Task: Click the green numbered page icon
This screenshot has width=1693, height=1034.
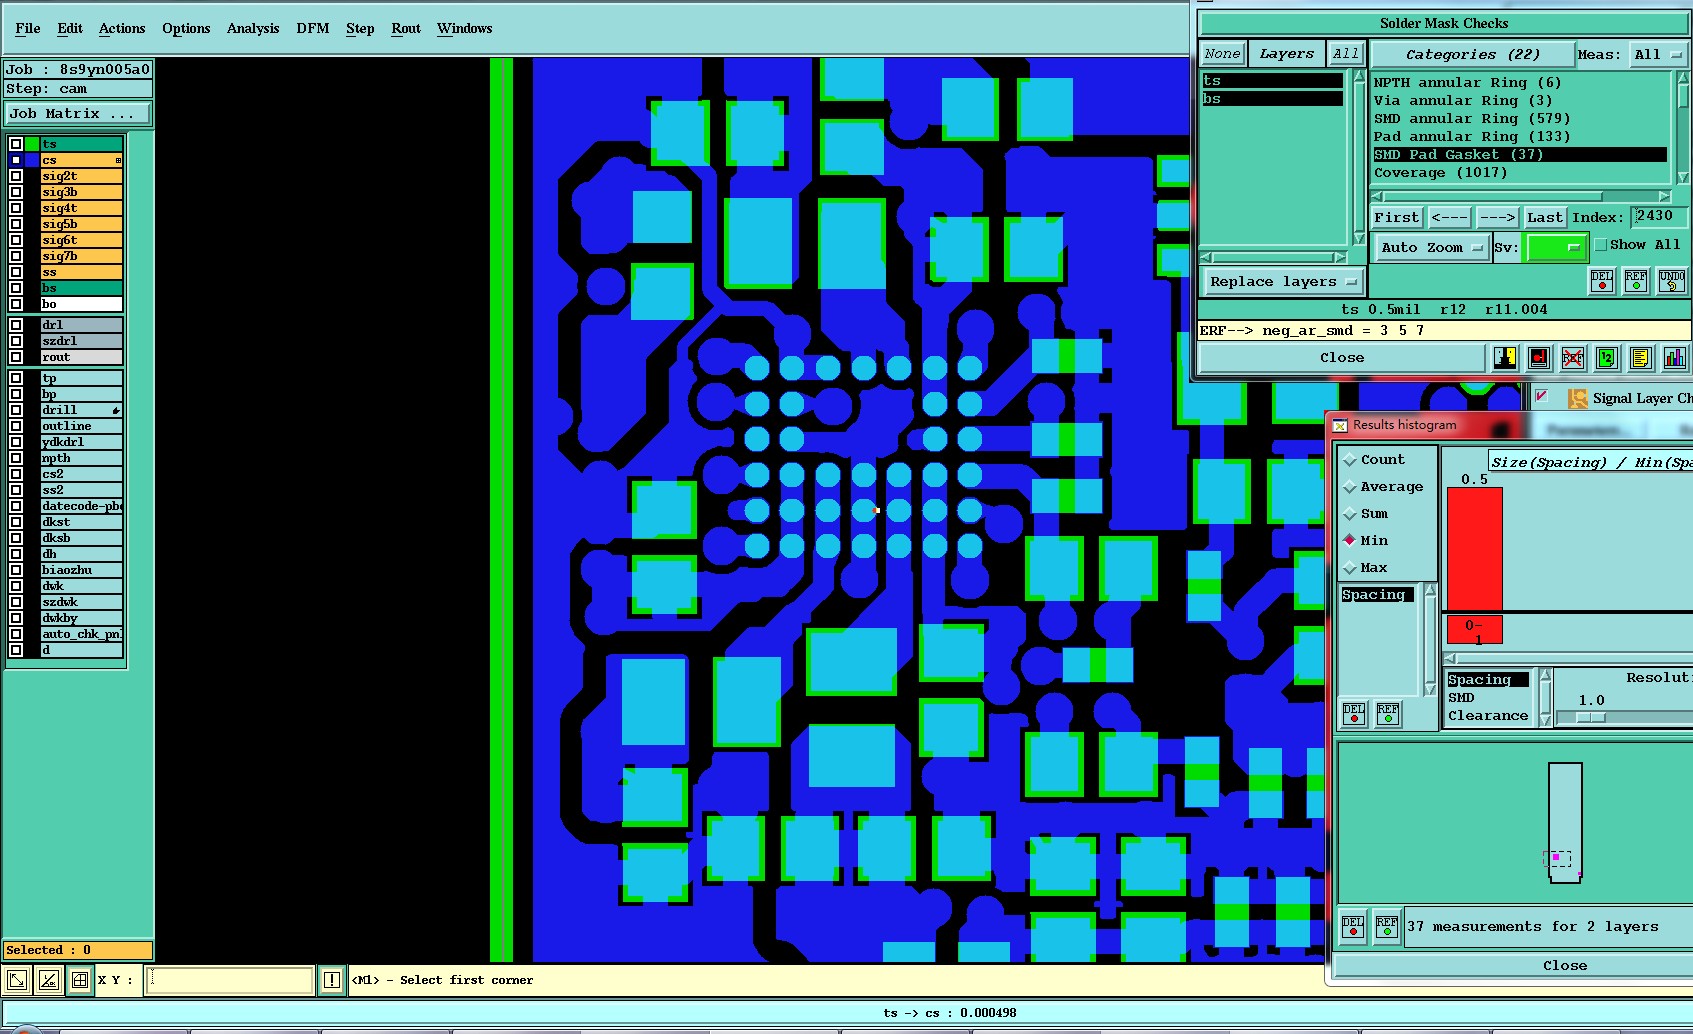Action: click(1607, 358)
